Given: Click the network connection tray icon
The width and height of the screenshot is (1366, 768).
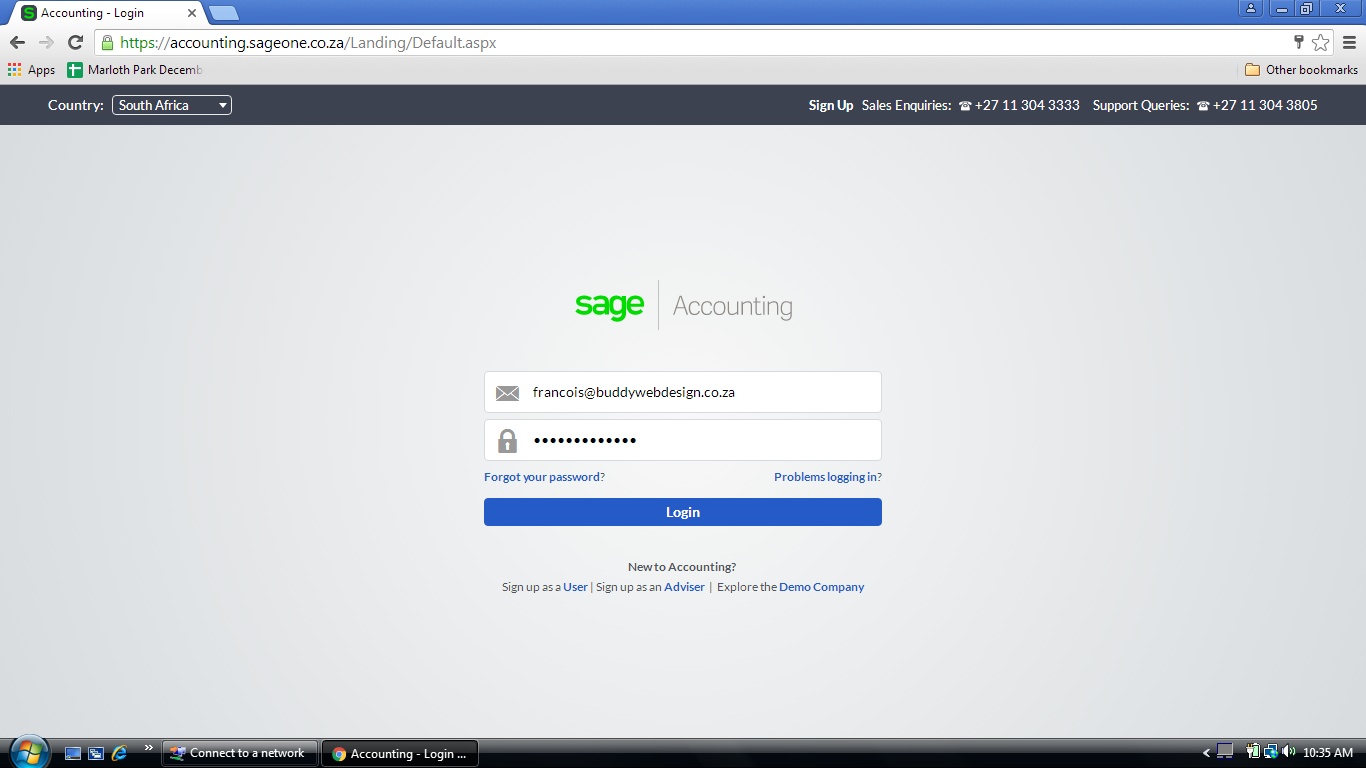Looking at the screenshot, I should tap(1270, 751).
